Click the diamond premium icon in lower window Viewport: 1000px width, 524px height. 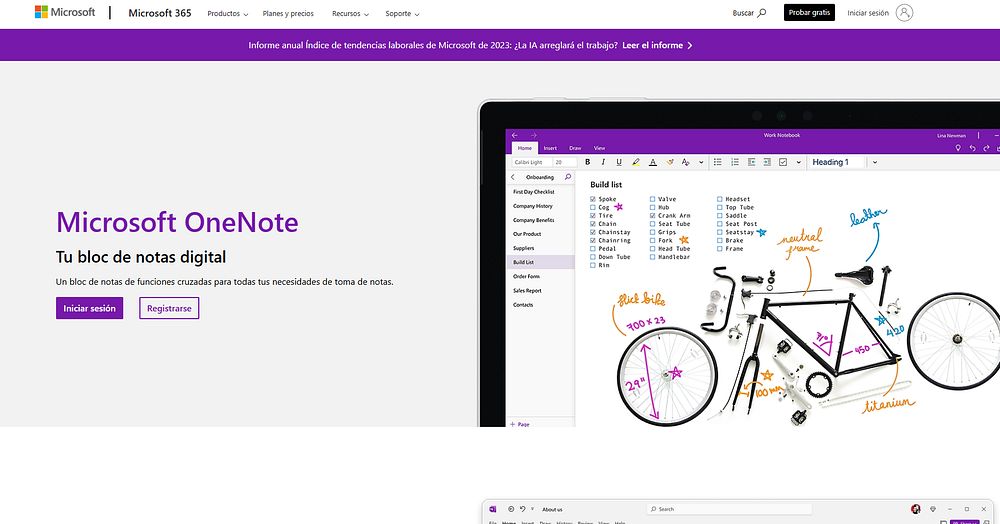(933, 509)
